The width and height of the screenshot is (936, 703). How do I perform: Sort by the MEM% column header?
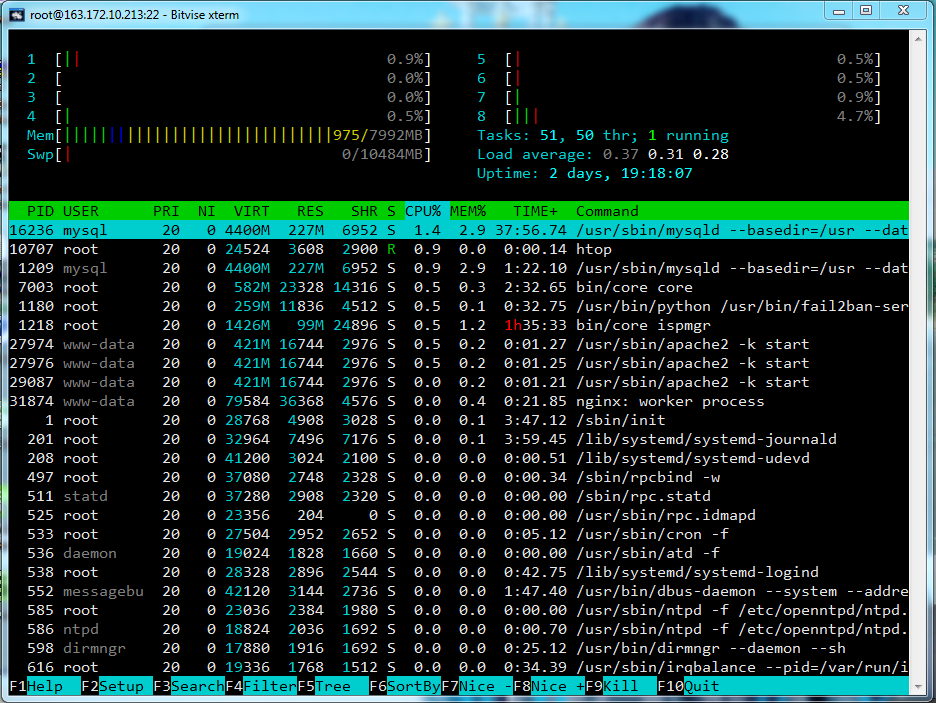point(467,211)
